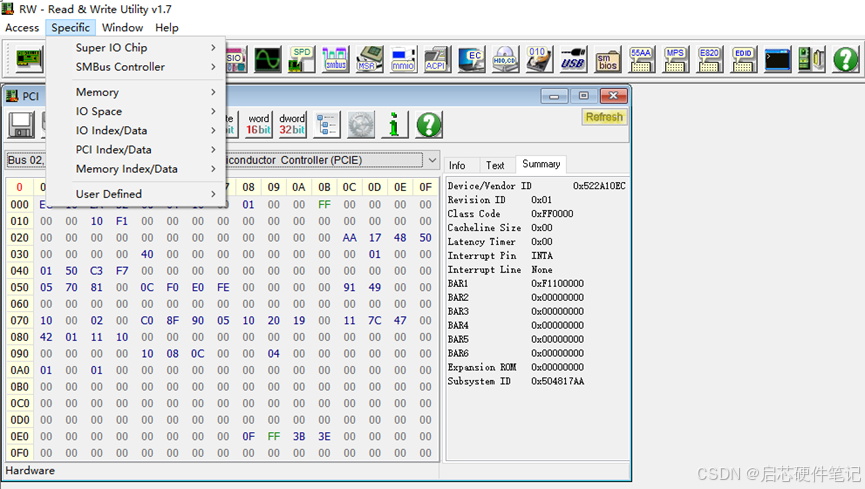Click byte AA in row 020
The height and width of the screenshot is (489, 865).
pos(349,238)
